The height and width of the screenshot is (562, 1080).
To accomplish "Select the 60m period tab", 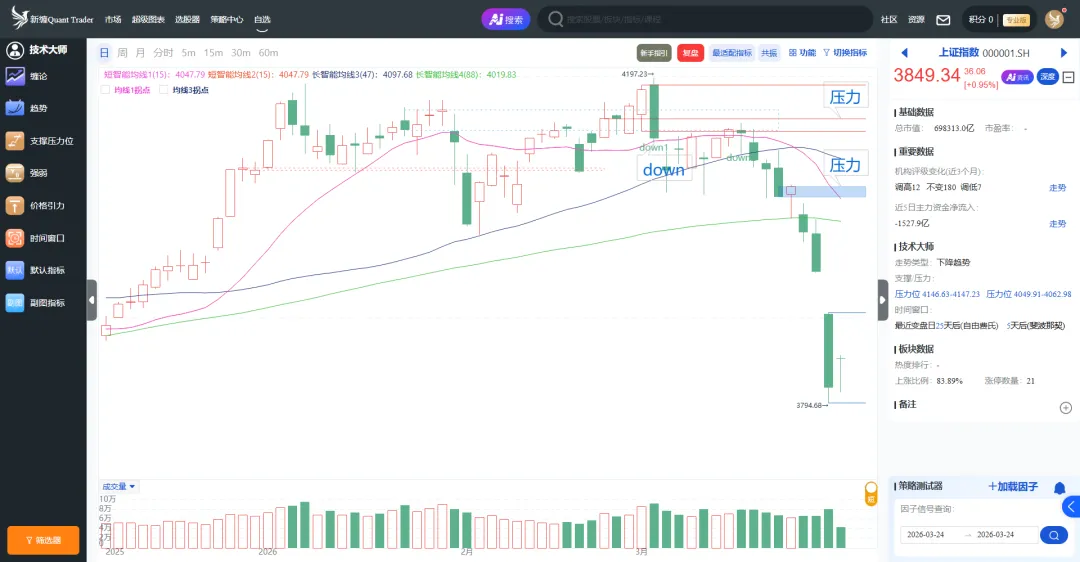I will pyautogui.click(x=268, y=52).
